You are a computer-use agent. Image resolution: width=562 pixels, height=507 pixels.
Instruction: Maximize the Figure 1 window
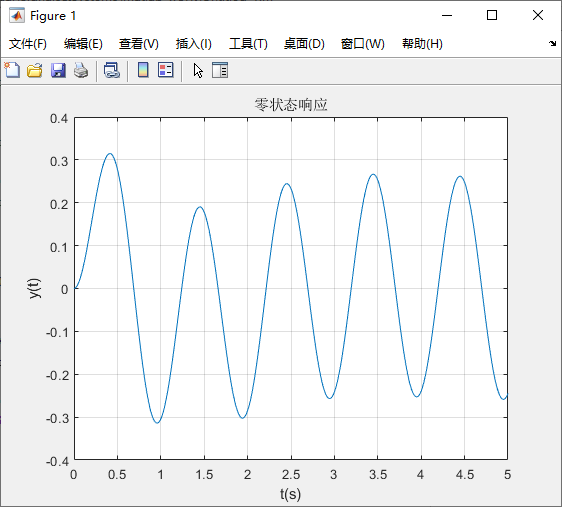[492, 15]
